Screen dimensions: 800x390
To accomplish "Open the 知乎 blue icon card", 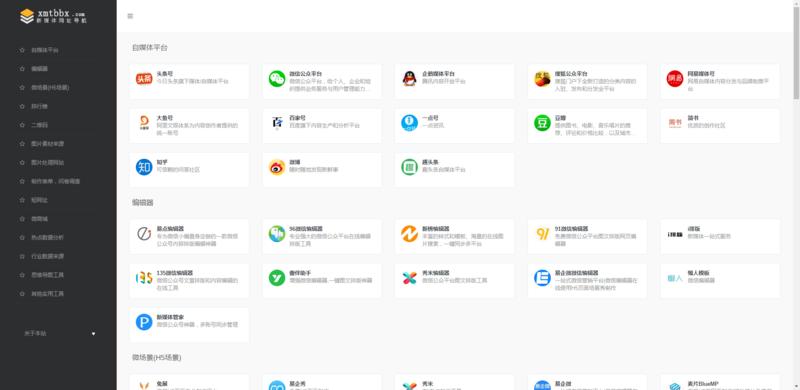I will pyautogui.click(x=189, y=169).
